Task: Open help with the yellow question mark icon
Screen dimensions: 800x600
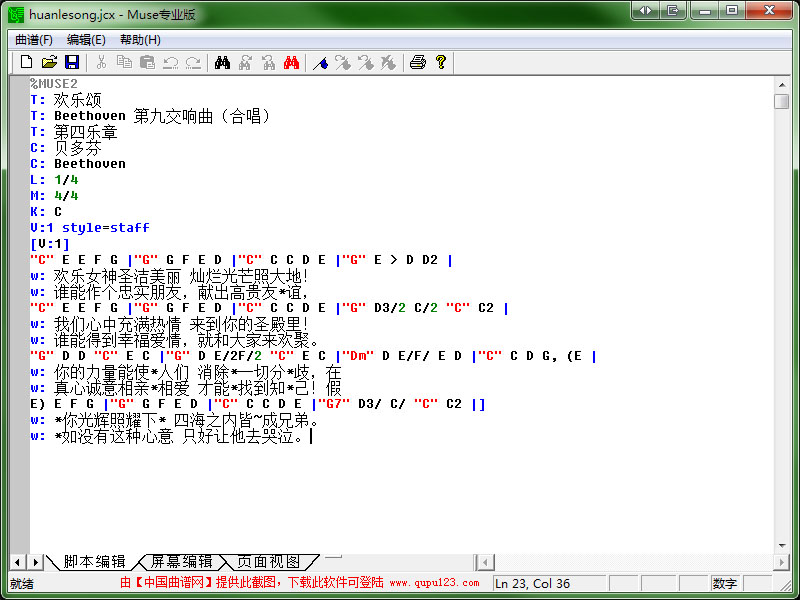Action: click(440, 62)
